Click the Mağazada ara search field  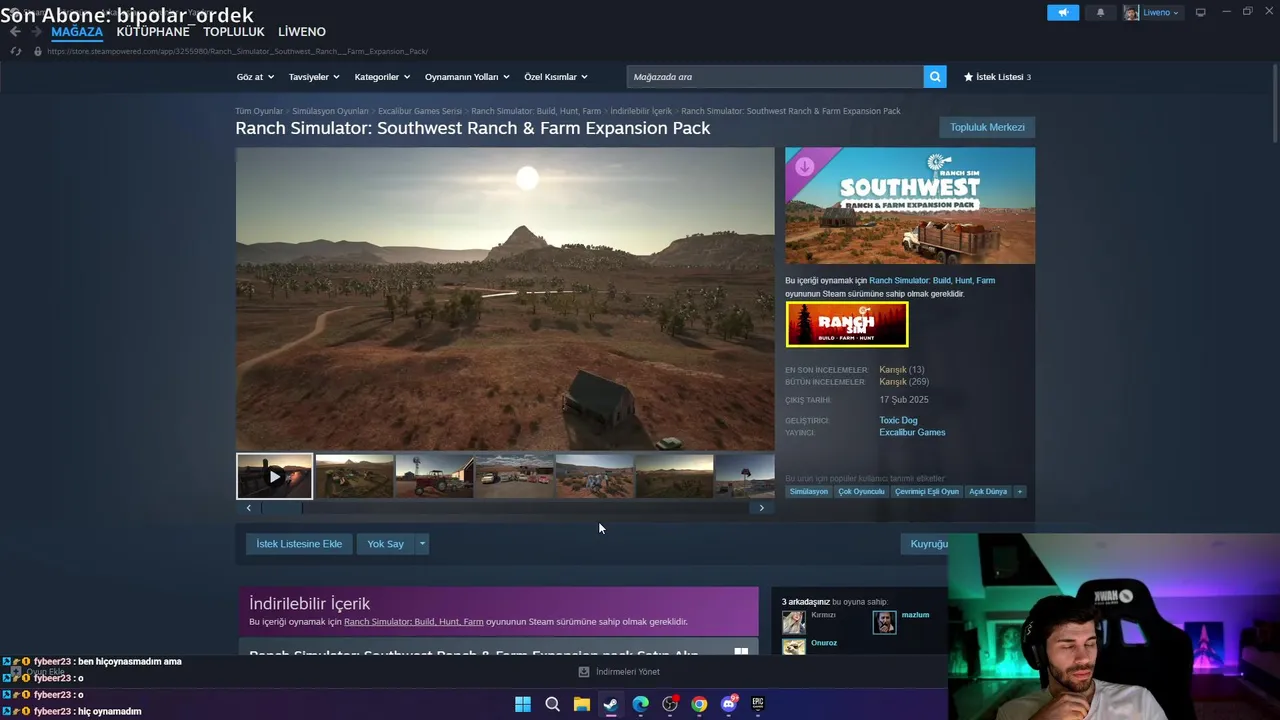[775, 77]
